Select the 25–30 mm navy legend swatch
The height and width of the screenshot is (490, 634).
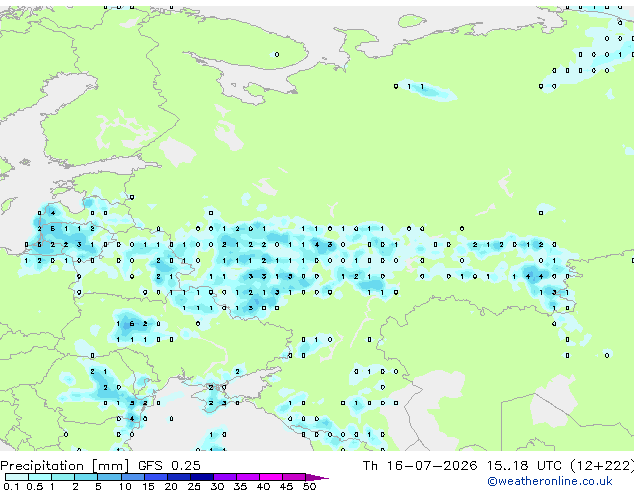point(201,477)
